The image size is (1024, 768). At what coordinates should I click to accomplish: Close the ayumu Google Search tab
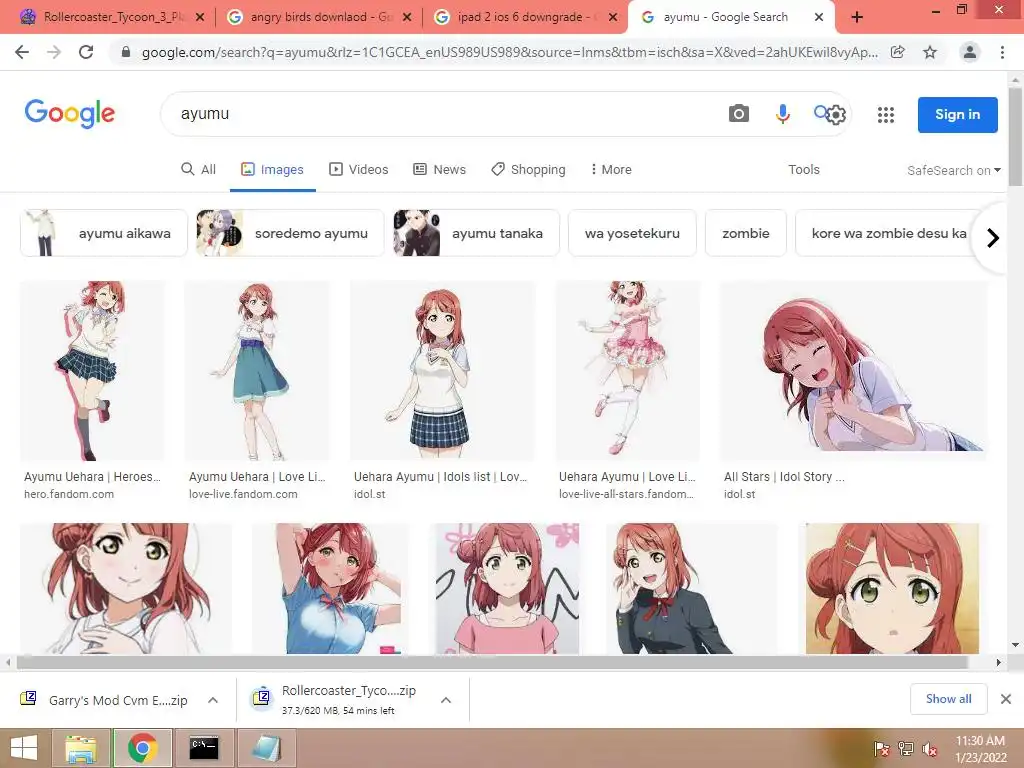click(819, 18)
